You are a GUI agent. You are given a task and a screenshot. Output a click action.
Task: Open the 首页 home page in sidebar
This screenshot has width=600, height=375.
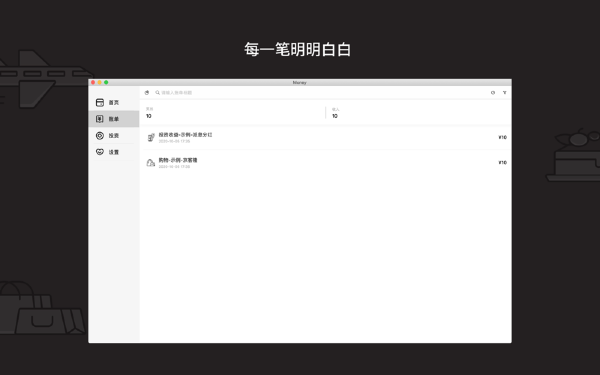(114, 103)
